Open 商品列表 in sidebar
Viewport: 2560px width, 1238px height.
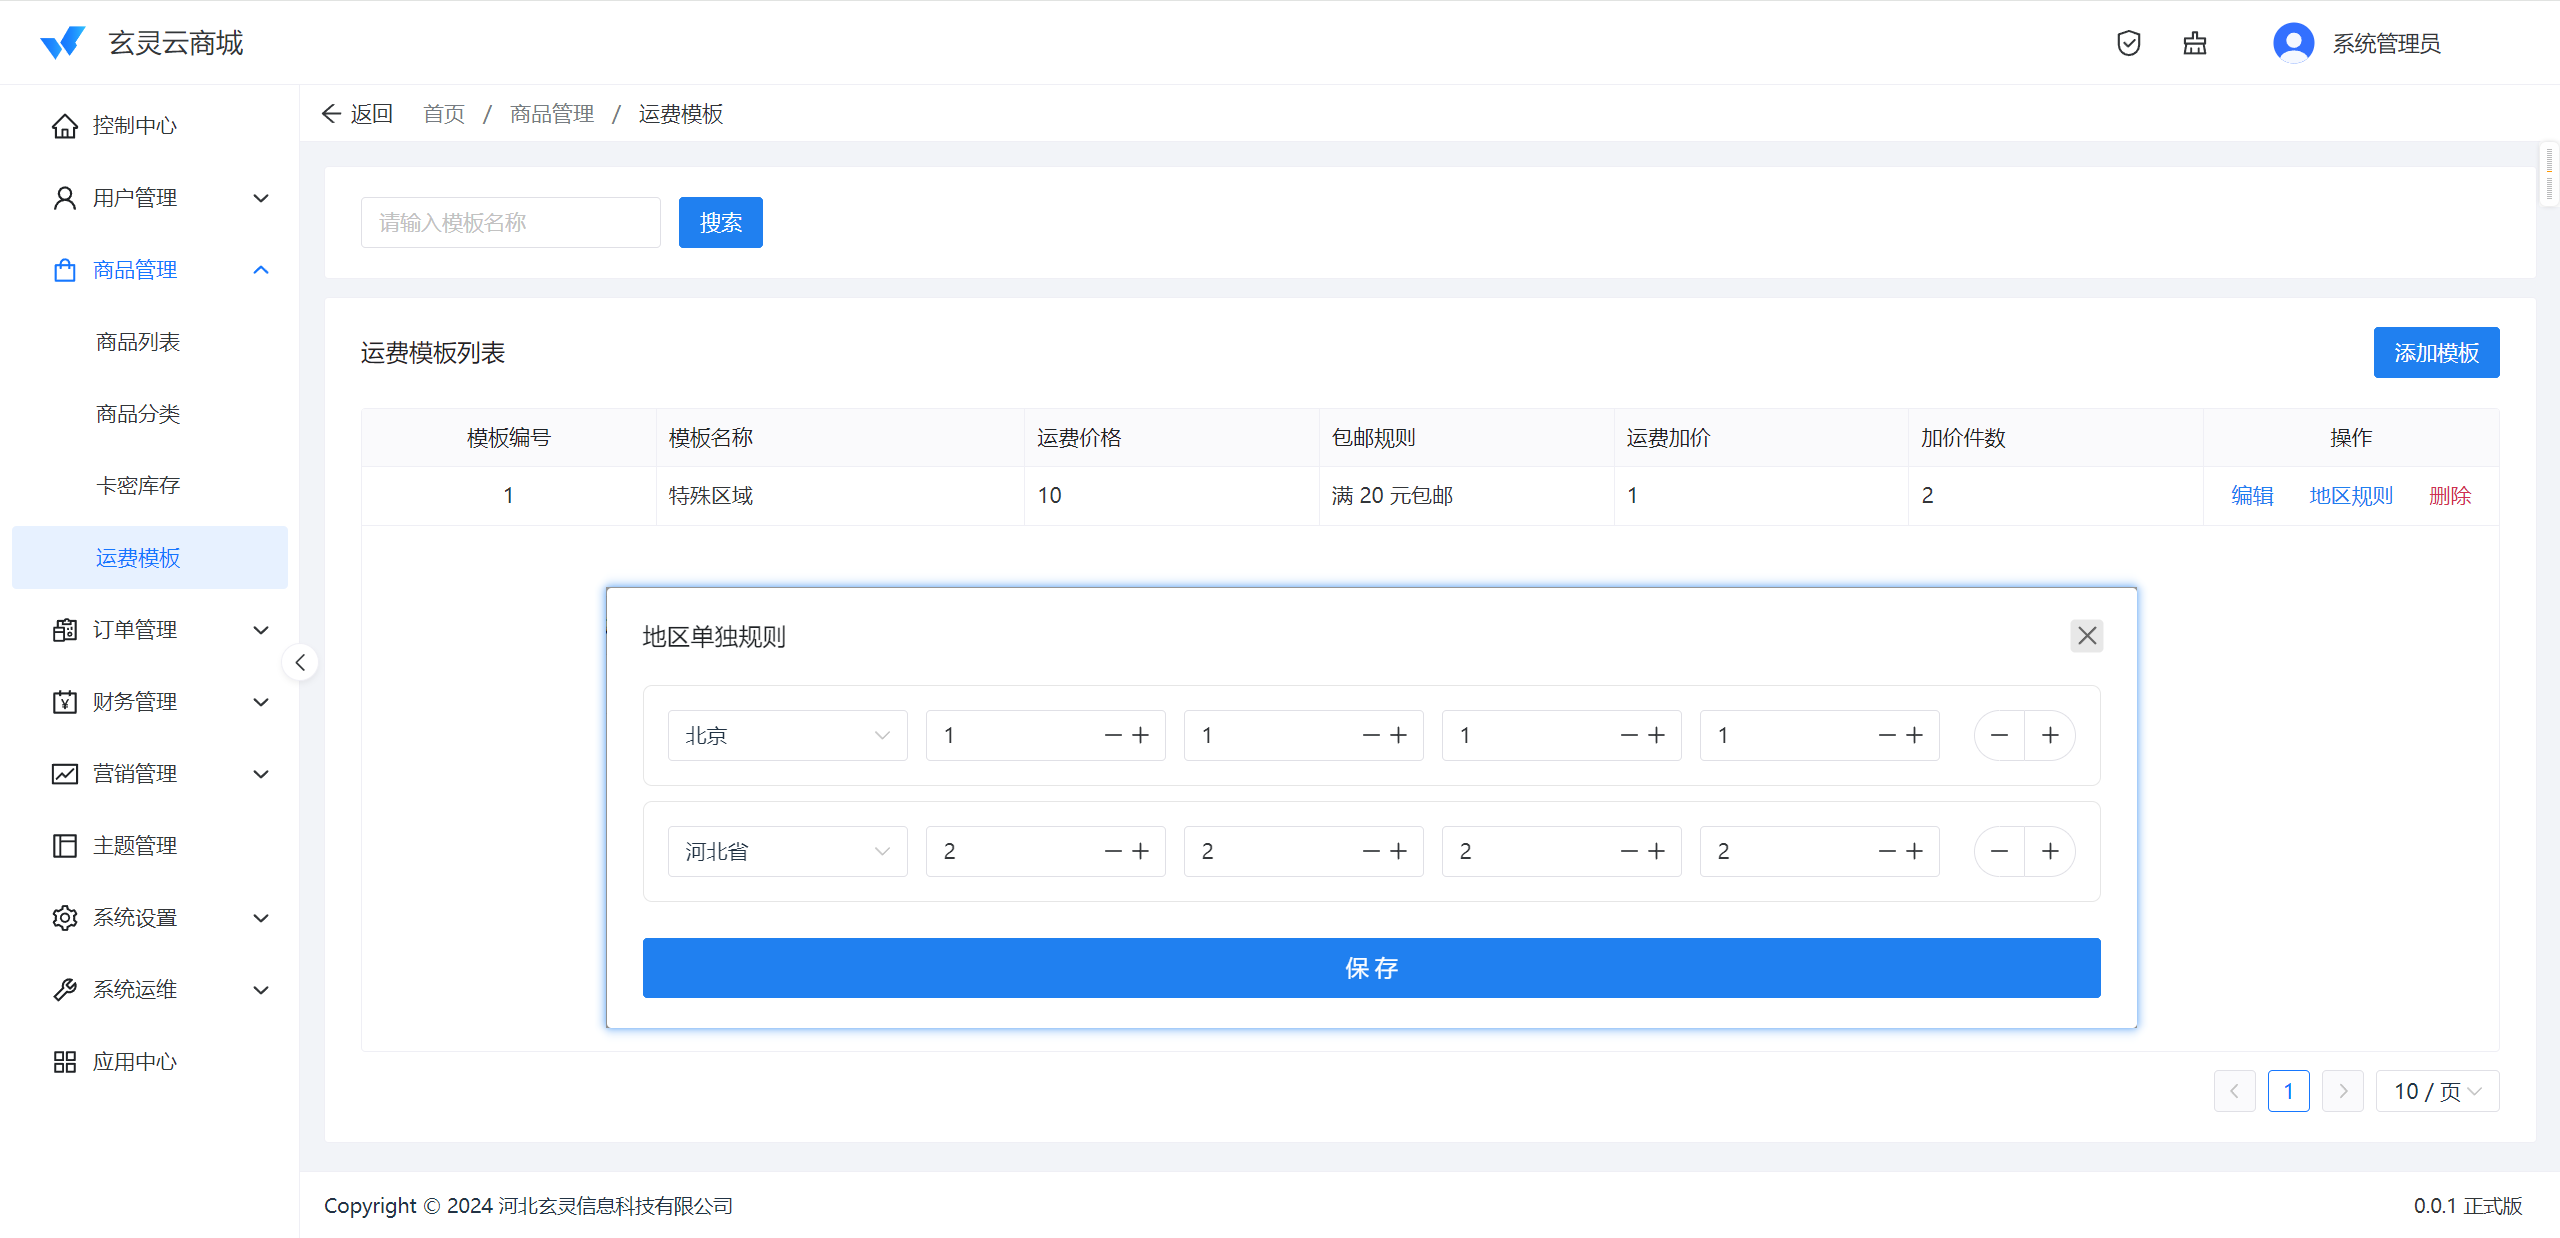[x=138, y=342]
